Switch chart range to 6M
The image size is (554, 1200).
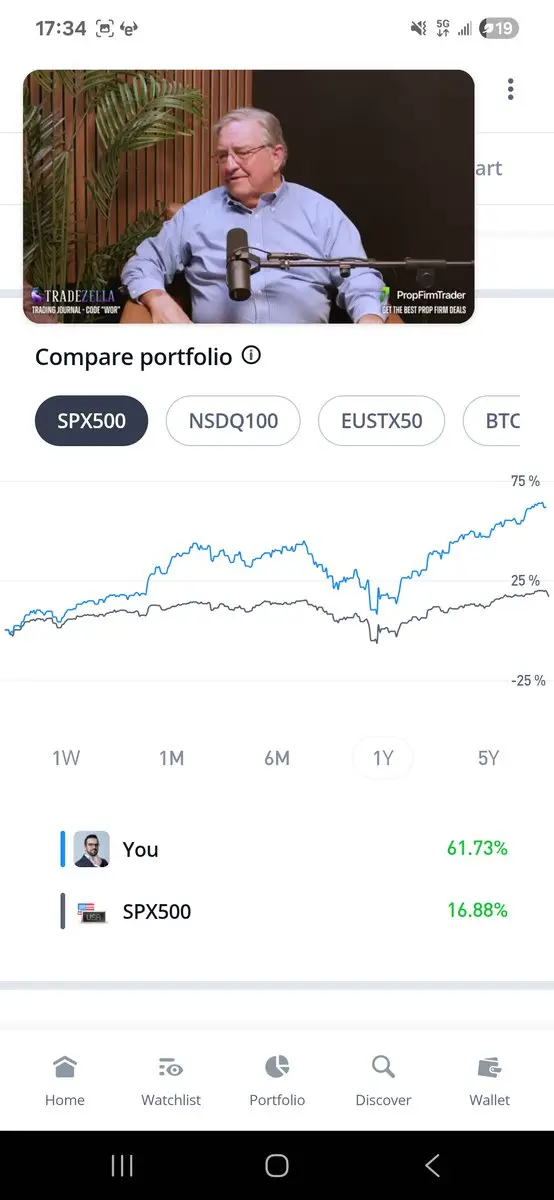277,758
